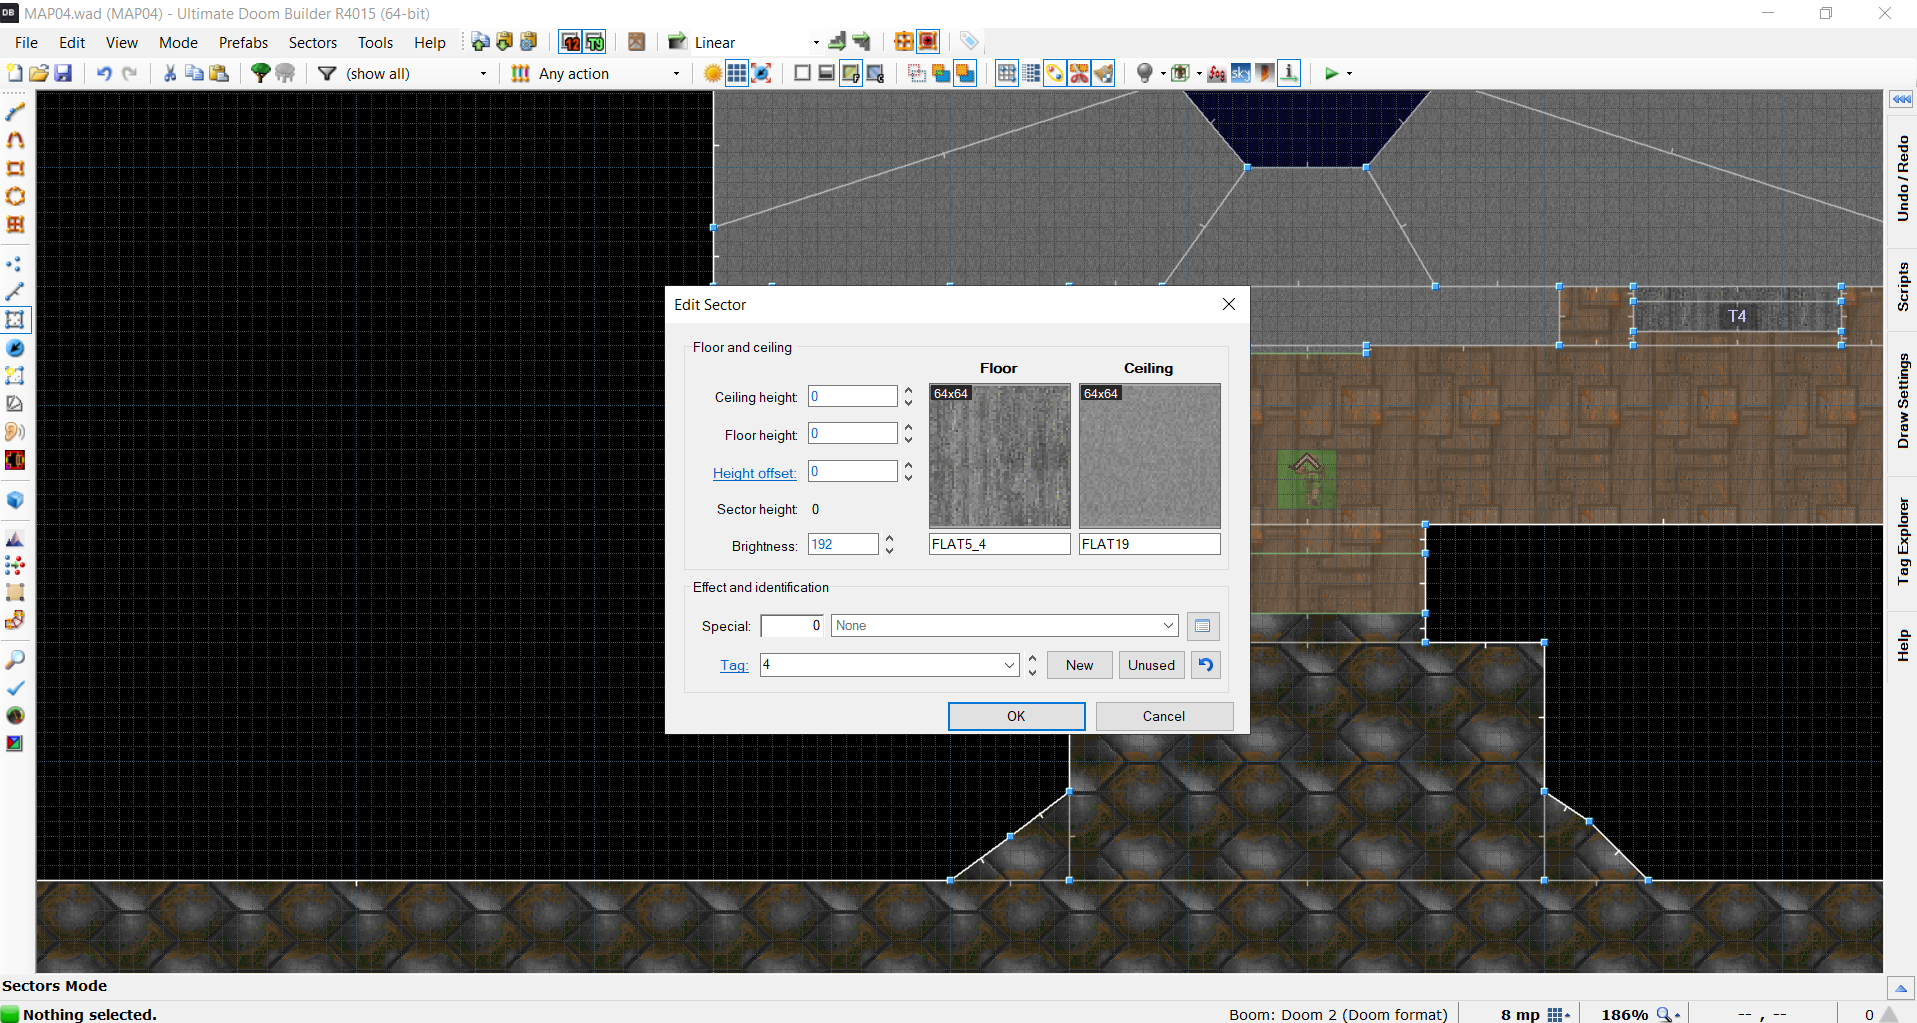Click the Undo arrow icon
1917x1023 pixels.
[104, 73]
